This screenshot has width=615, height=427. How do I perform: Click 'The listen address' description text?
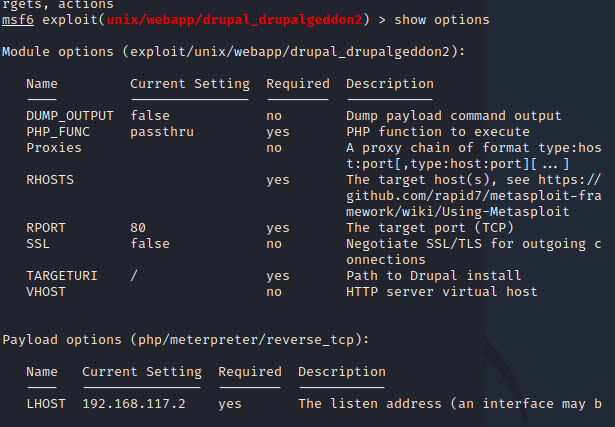370,404
